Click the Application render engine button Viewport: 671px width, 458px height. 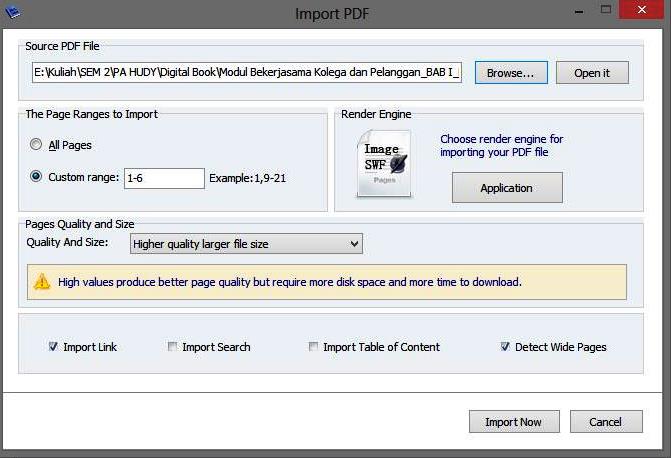point(507,187)
